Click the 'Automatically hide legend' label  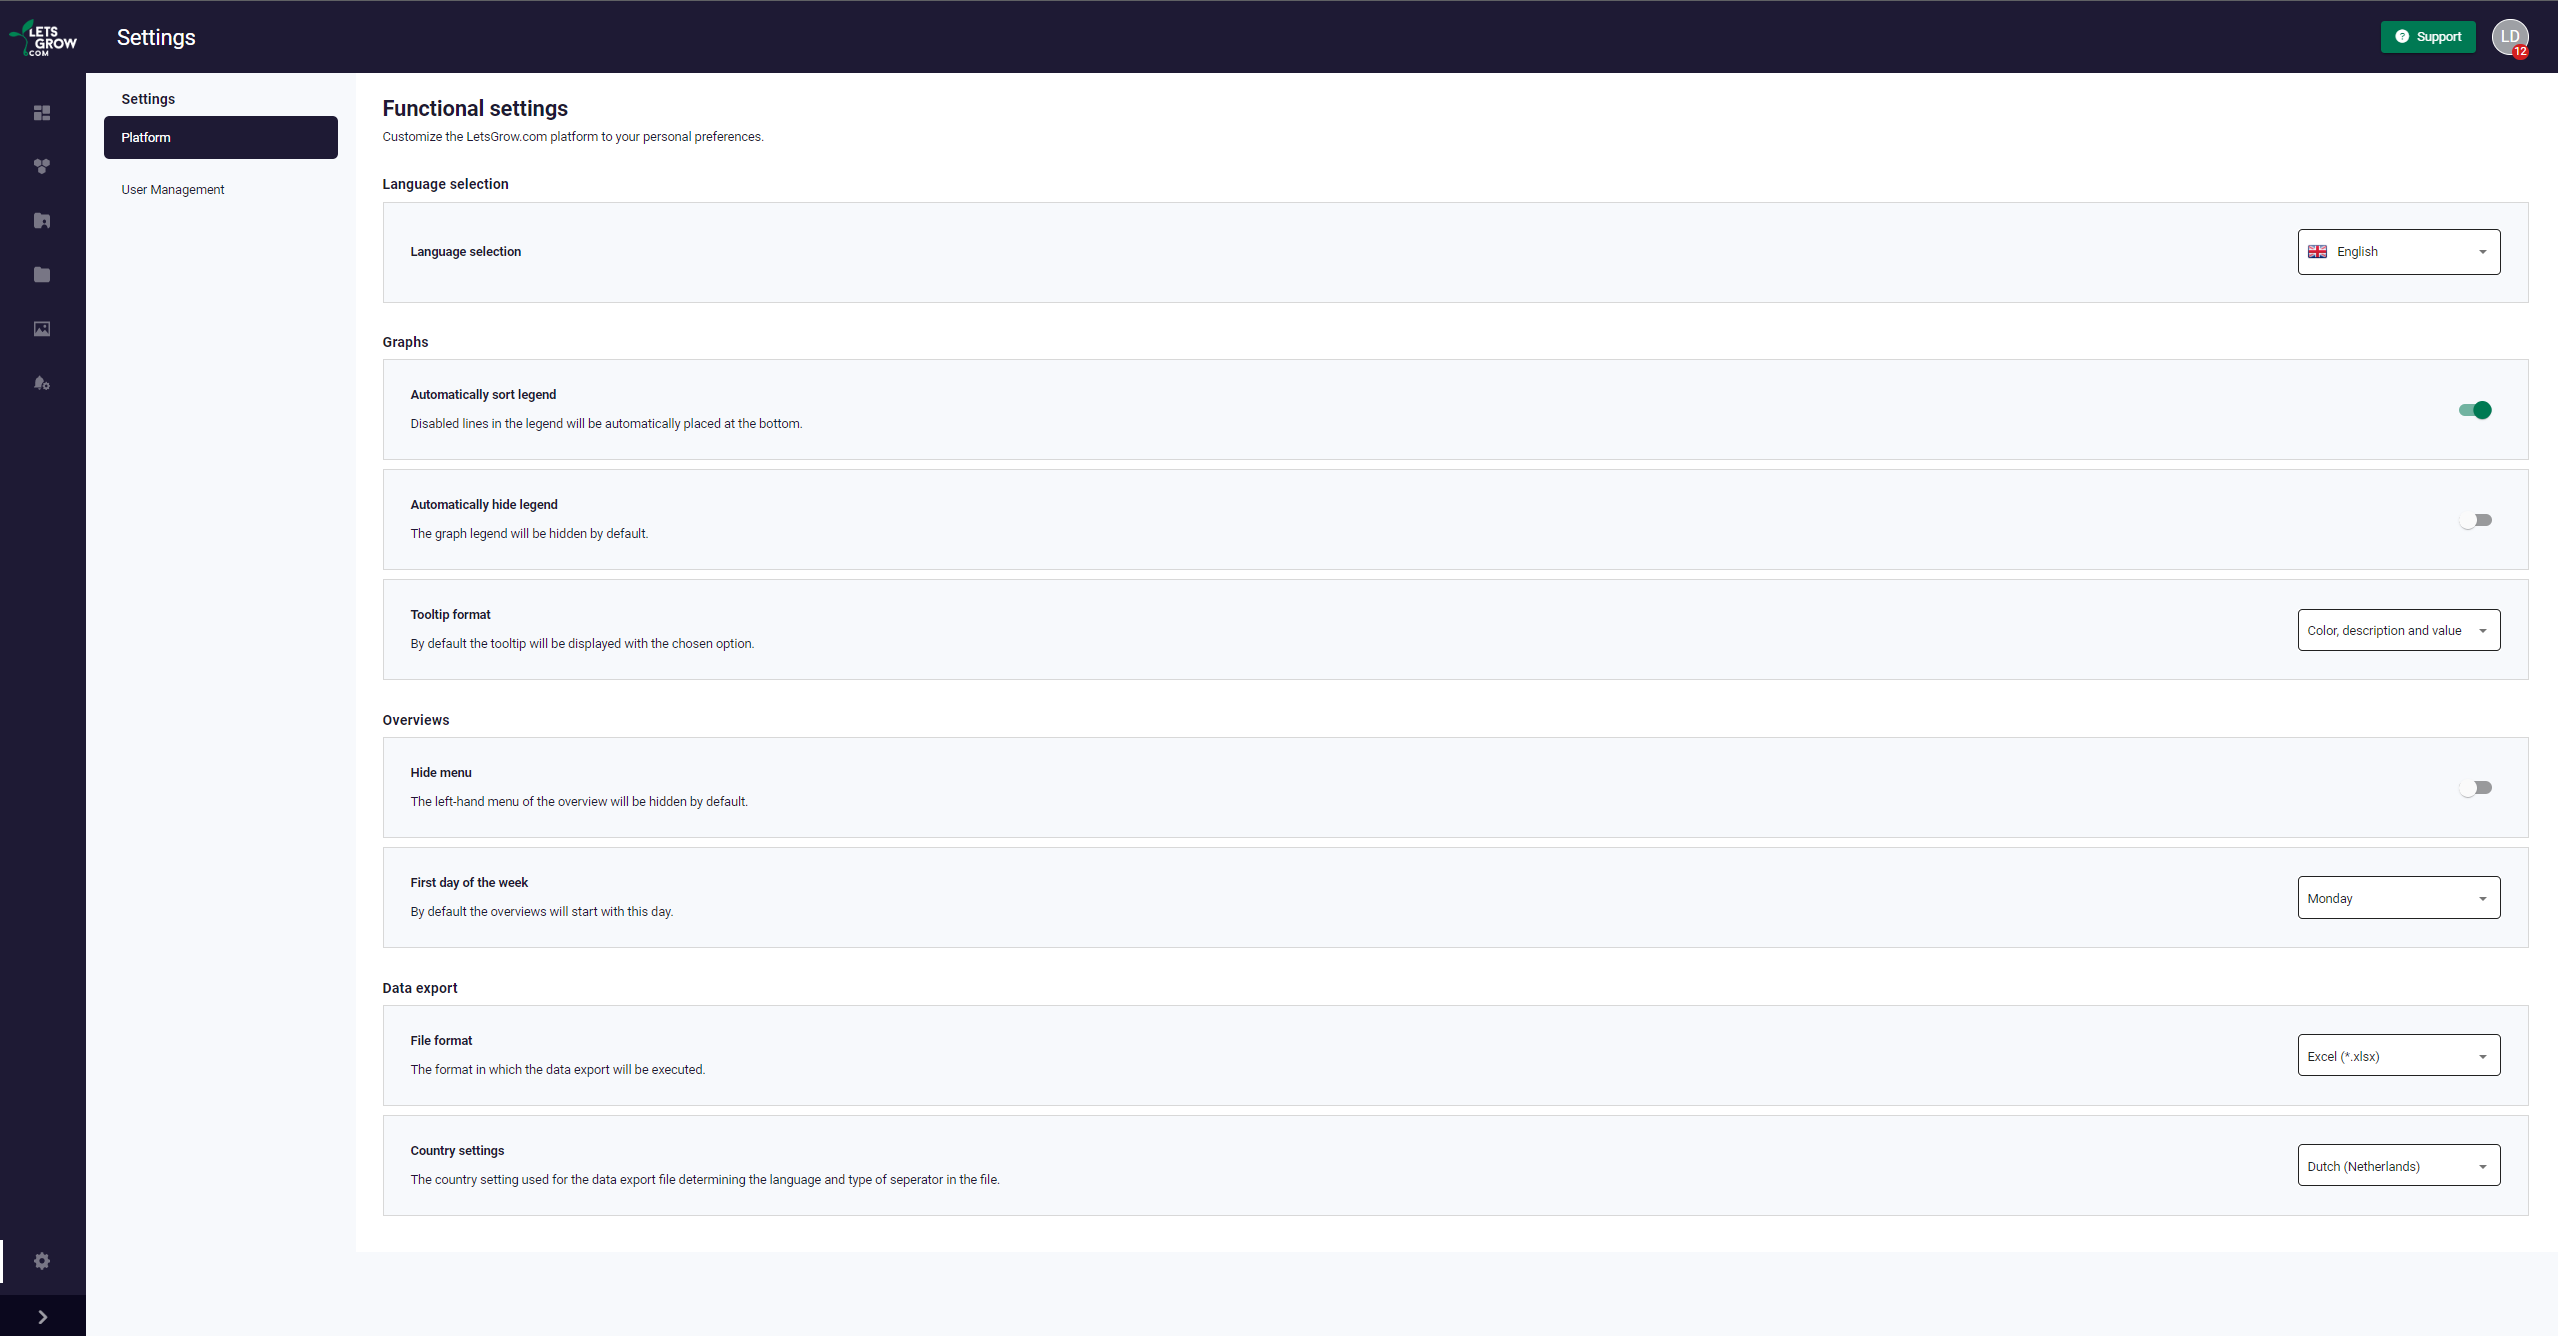[x=484, y=505]
